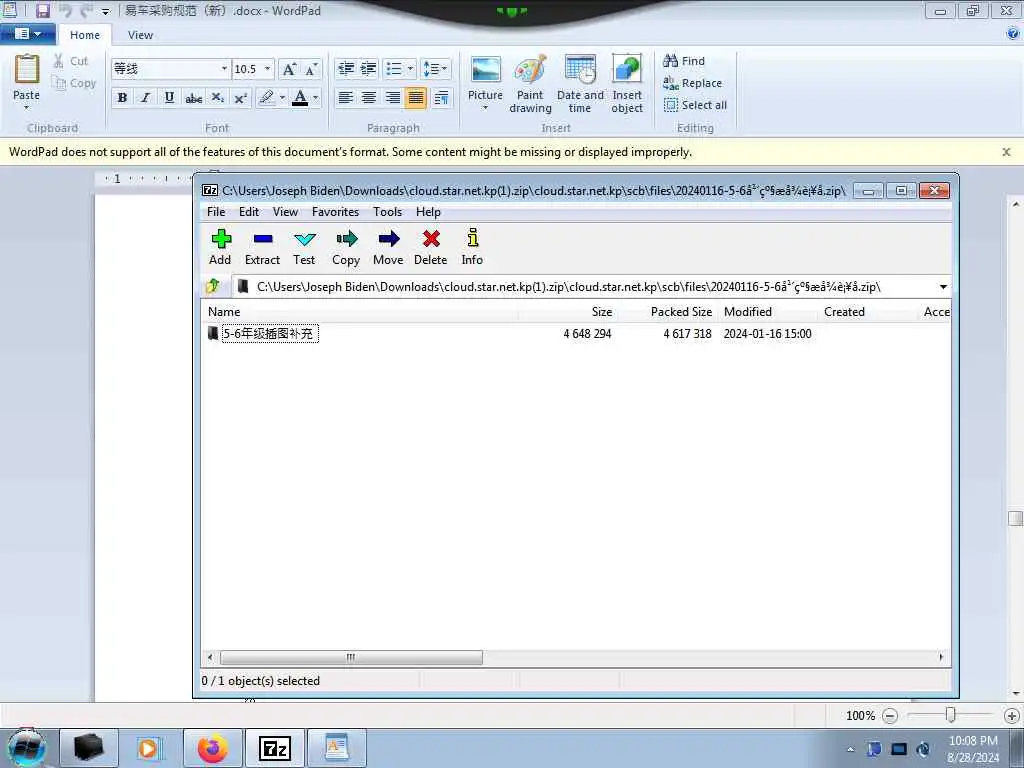Toggle italic formatting in WordPad
1024x768 pixels.
tap(146, 98)
